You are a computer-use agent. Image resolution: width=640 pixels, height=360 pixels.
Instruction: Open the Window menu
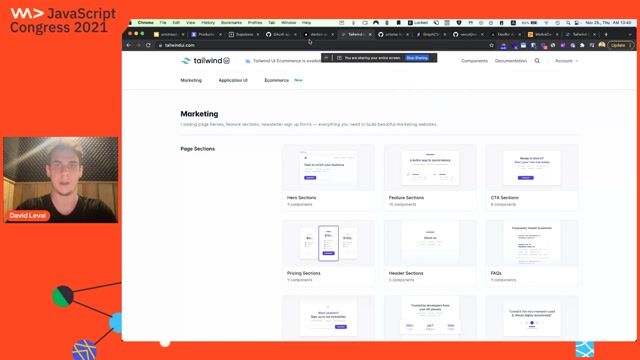[289, 23]
